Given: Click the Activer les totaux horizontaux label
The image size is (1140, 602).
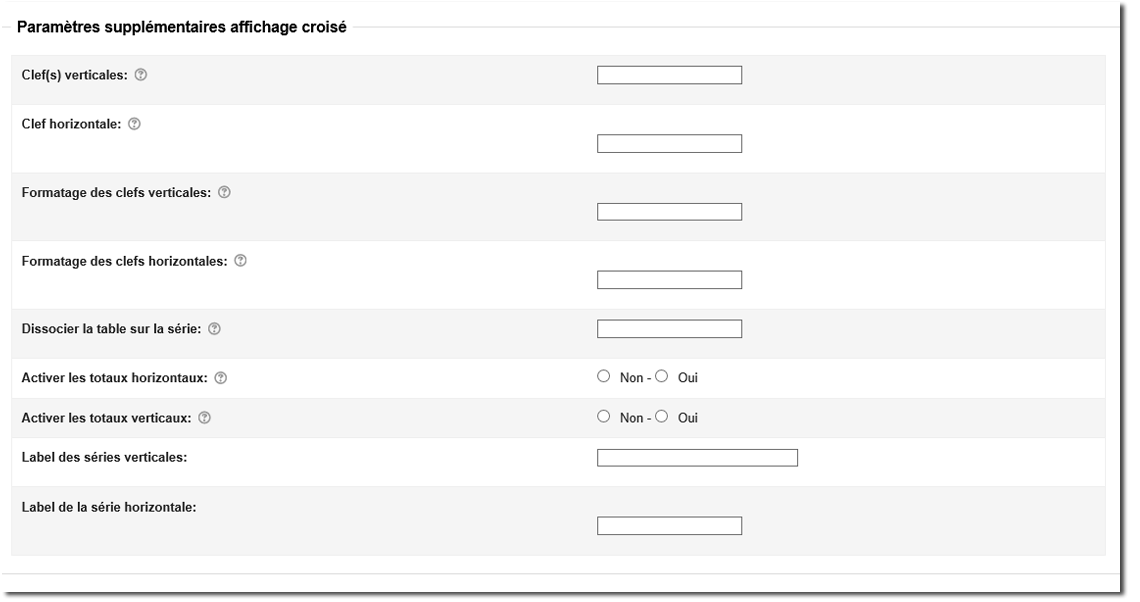Looking at the screenshot, I should pos(114,378).
